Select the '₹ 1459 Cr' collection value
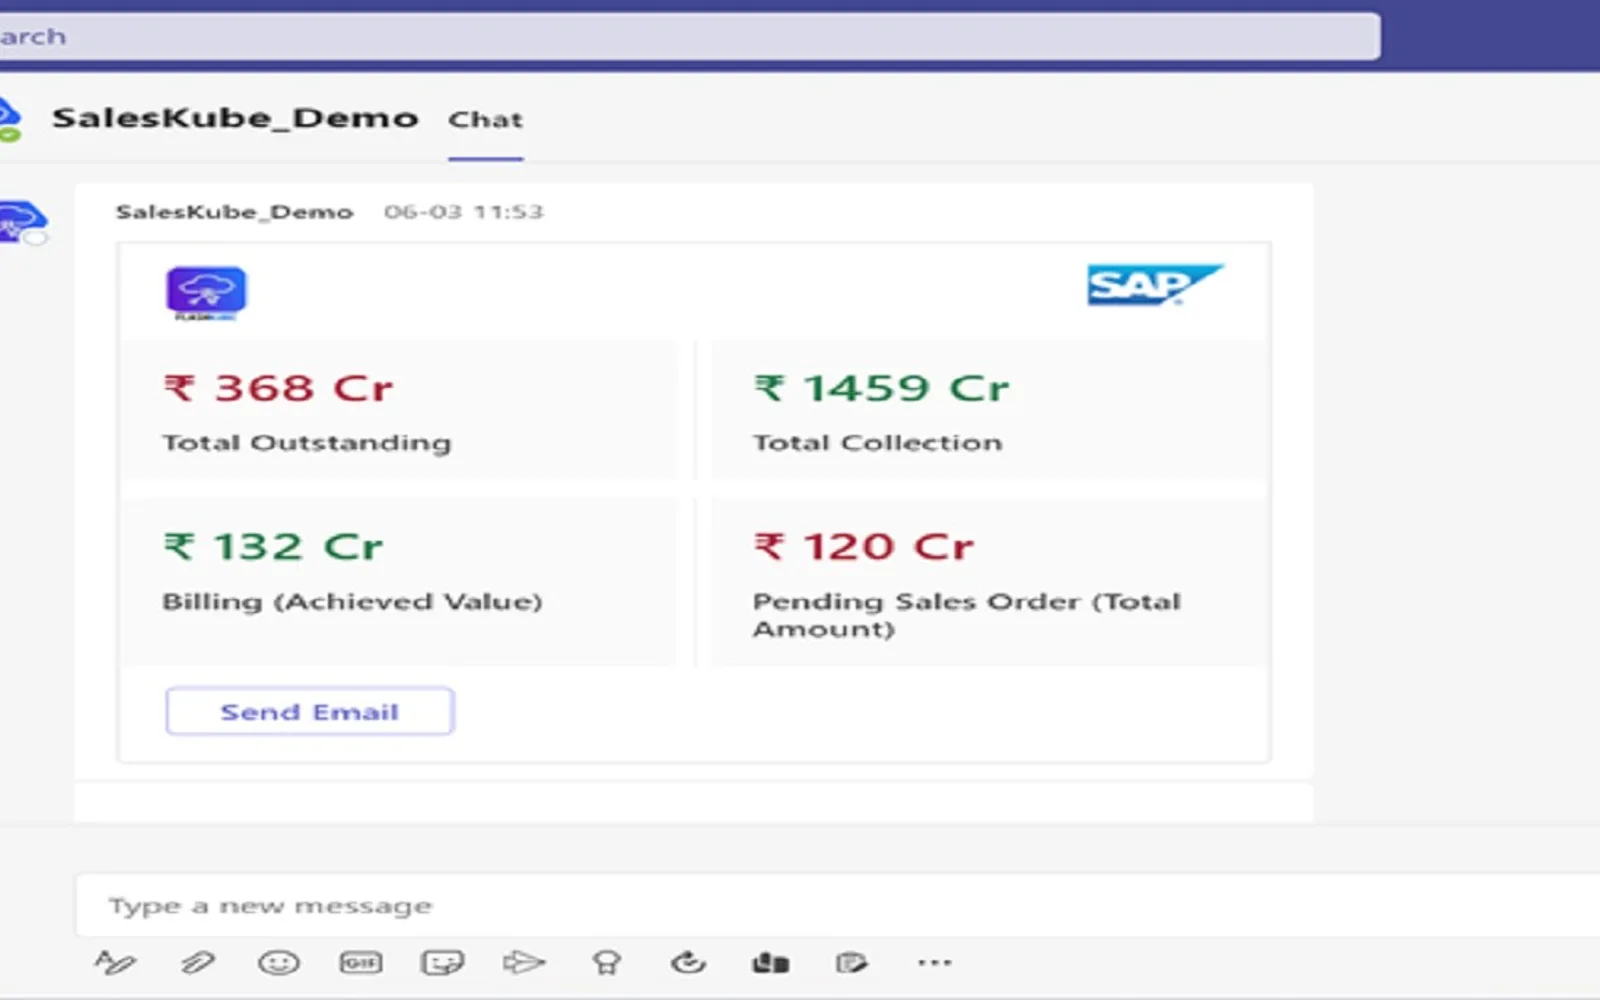Image resolution: width=1600 pixels, height=1000 pixels. 881,388
